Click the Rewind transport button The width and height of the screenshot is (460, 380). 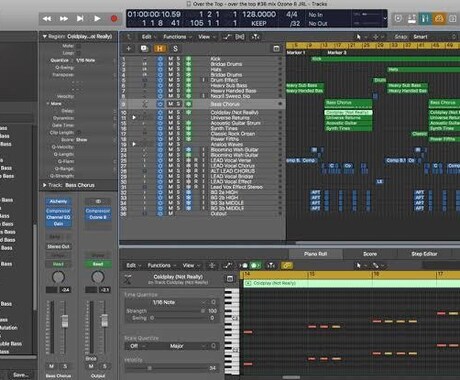[47, 19]
